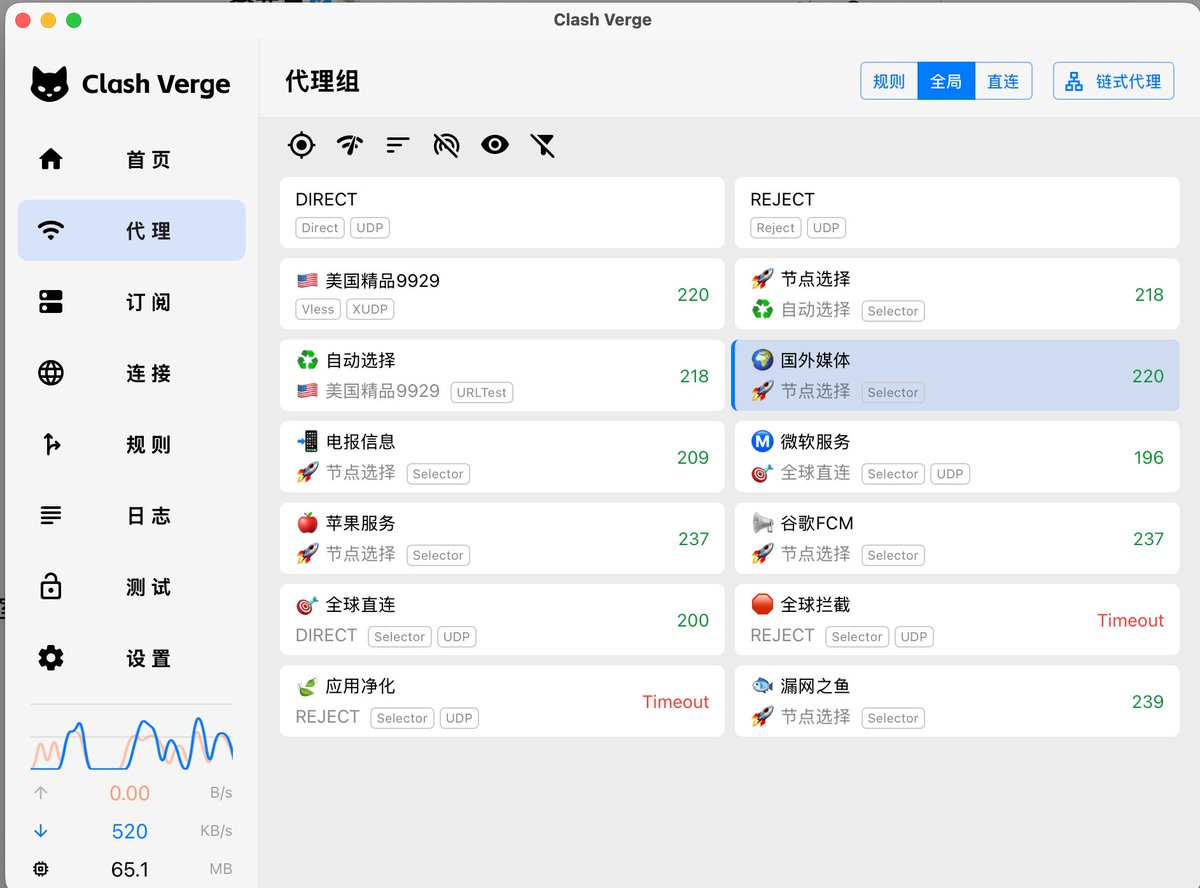1200x888 pixels.
Task: Toggle the eye icon to show proxy details
Action: click(494, 145)
